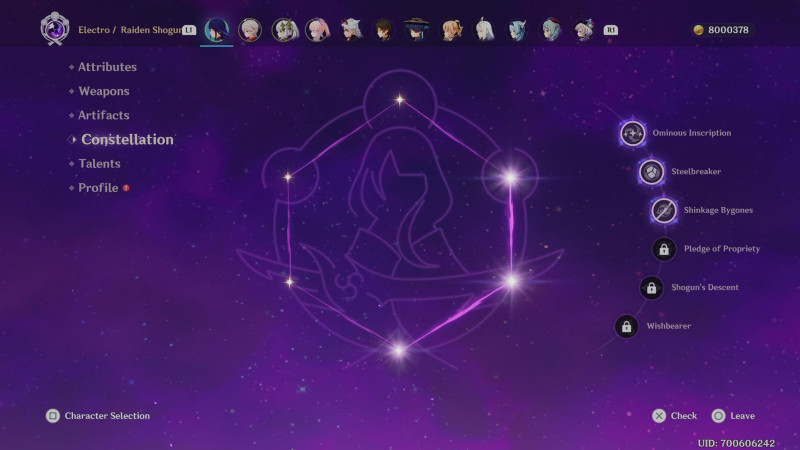Click the Leave label
Image resolution: width=800 pixels, height=450 pixels.
pyautogui.click(x=742, y=416)
